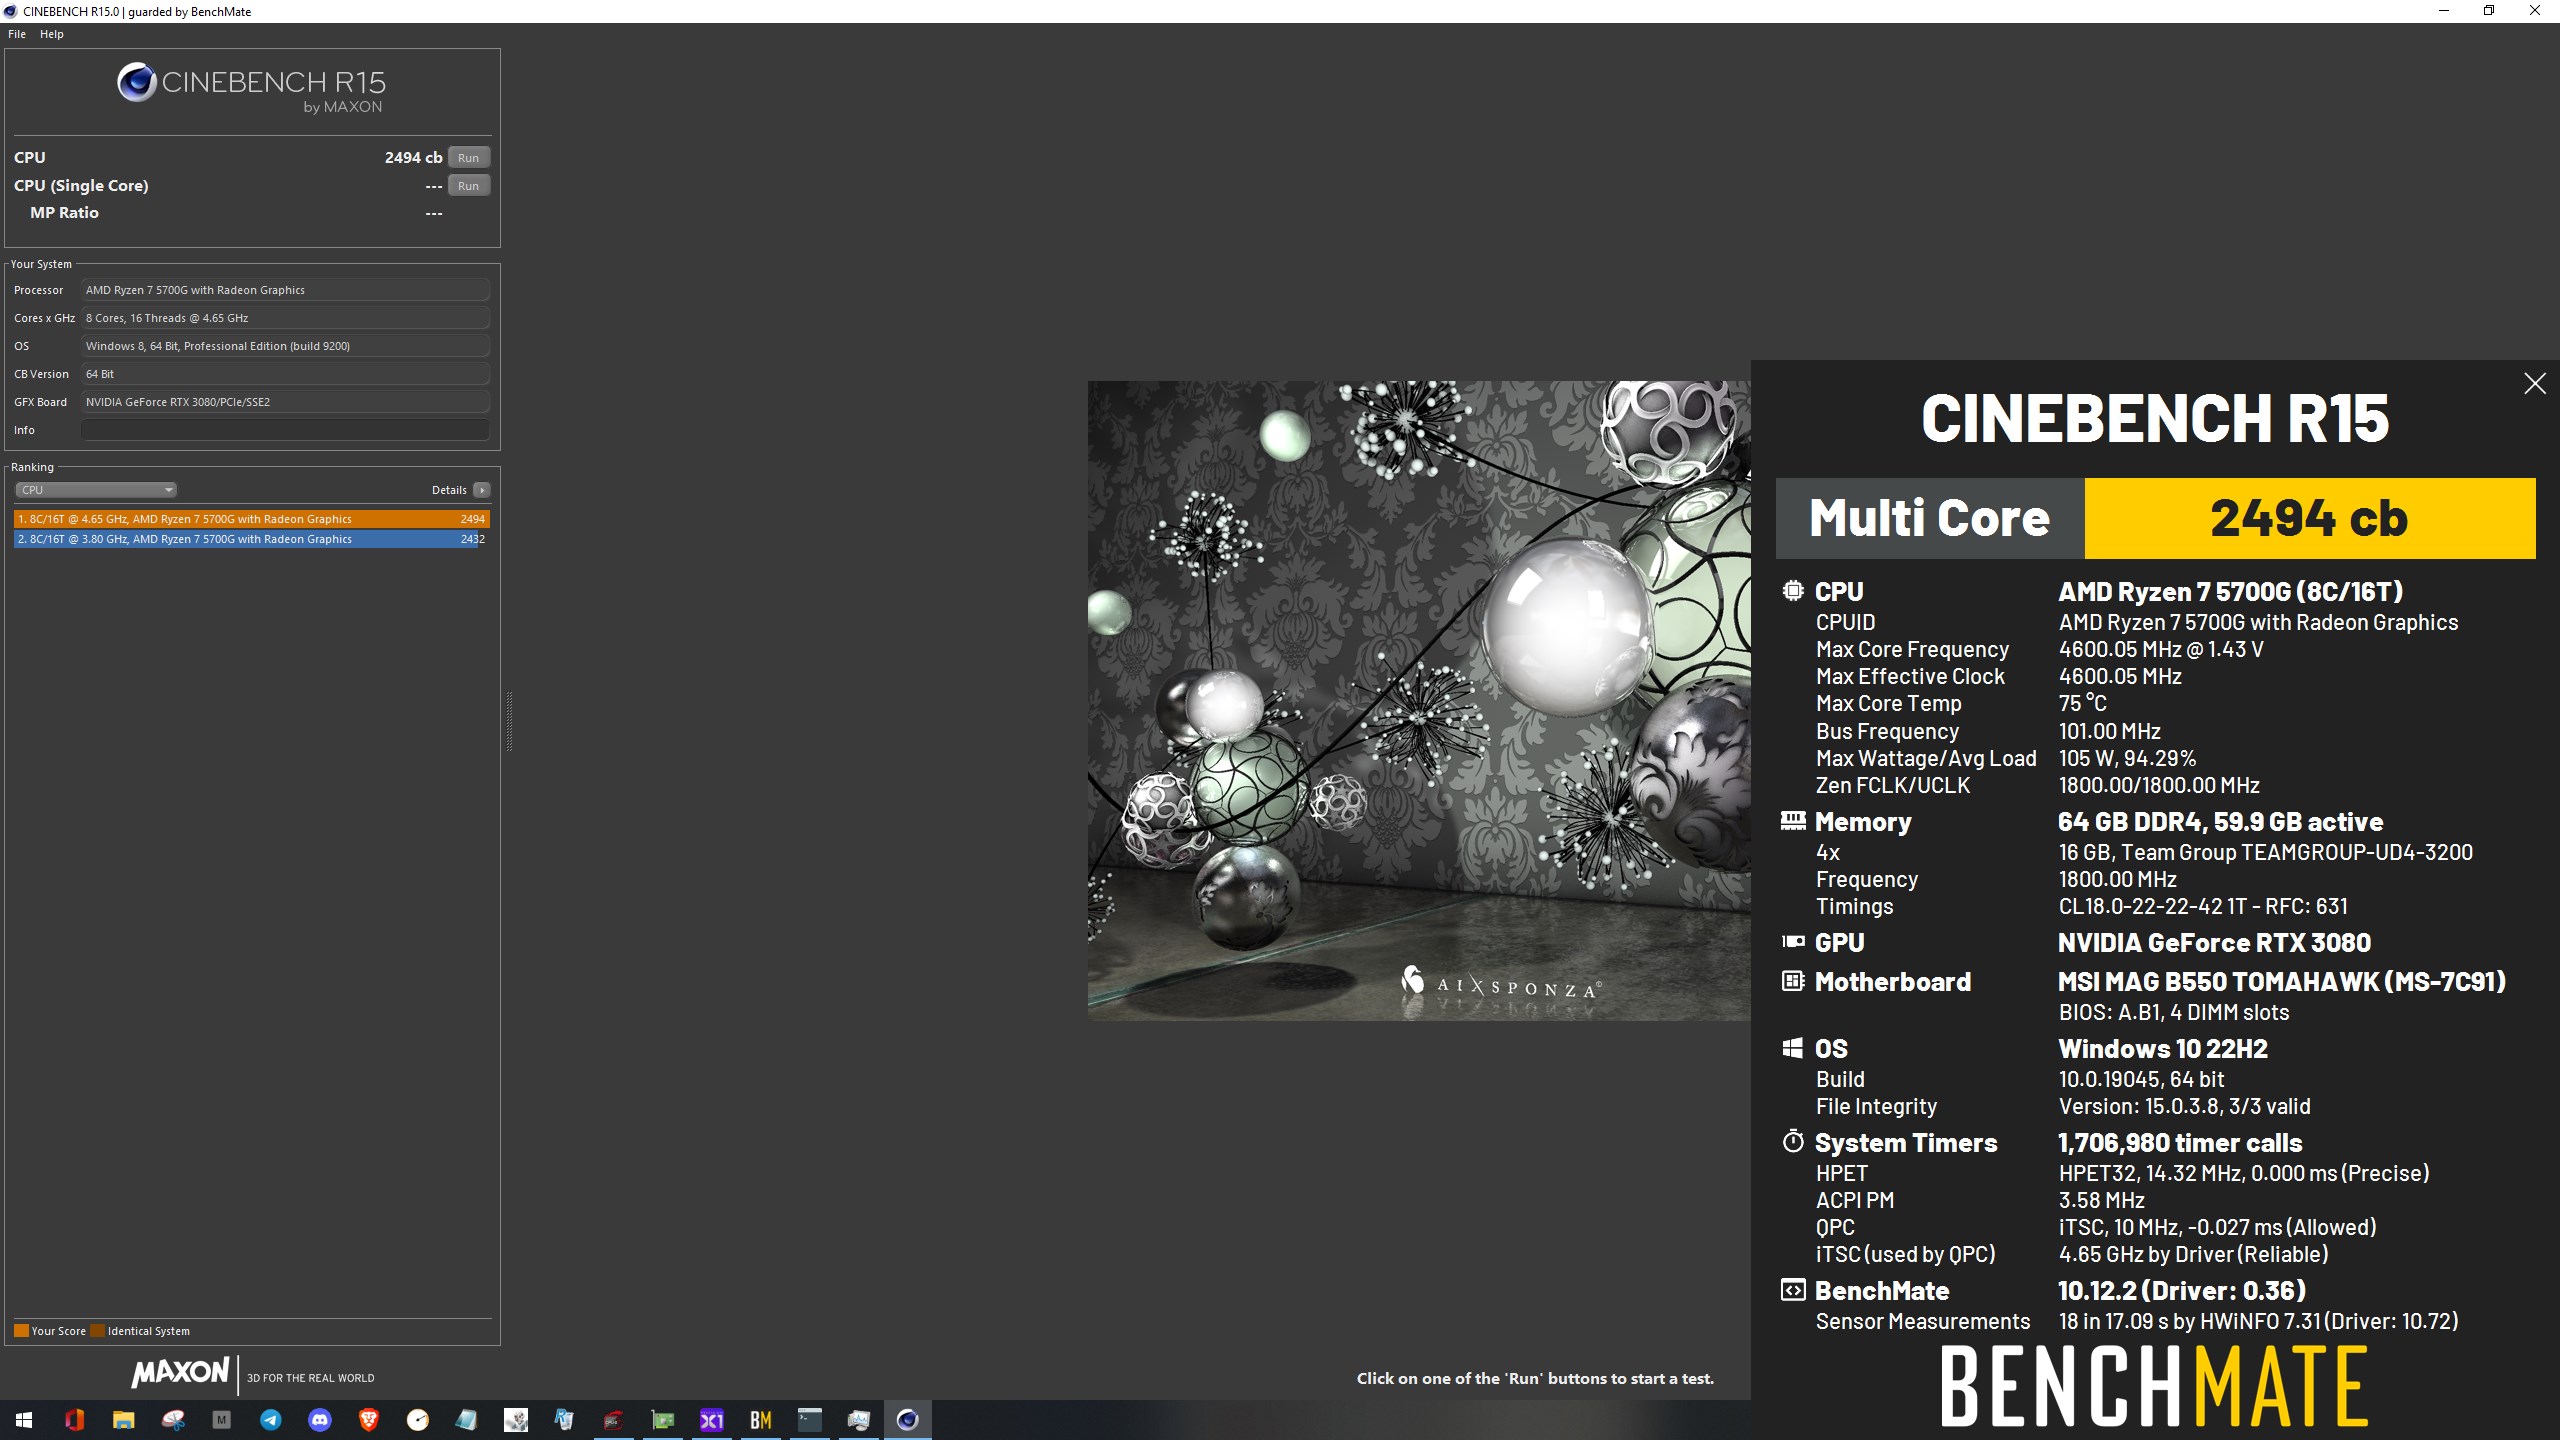Image resolution: width=2560 pixels, height=1440 pixels.
Task: Open the CPU ranking dropdown
Action: pyautogui.click(x=96, y=490)
